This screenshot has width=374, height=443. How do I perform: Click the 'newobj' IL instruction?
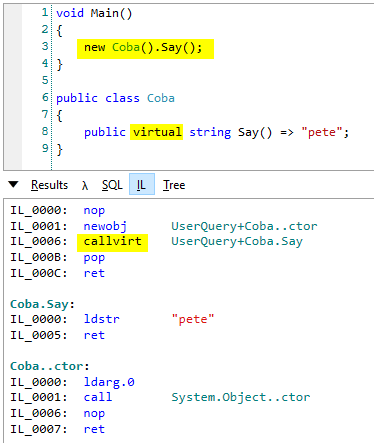(x=105, y=226)
